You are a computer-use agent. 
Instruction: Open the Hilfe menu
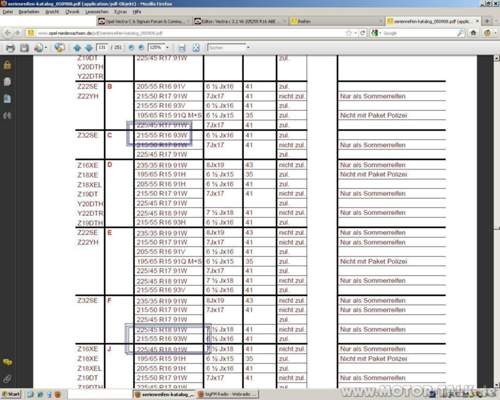(137, 12)
